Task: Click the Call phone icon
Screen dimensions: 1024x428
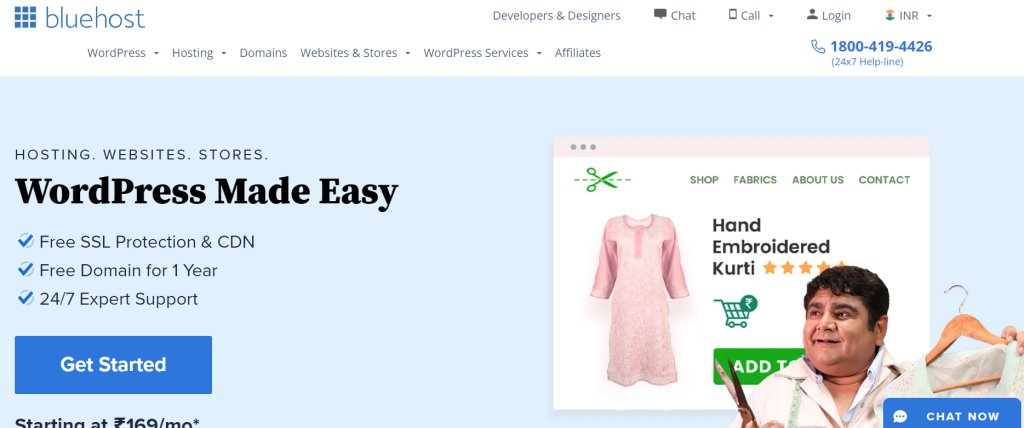Action: [x=733, y=15]
